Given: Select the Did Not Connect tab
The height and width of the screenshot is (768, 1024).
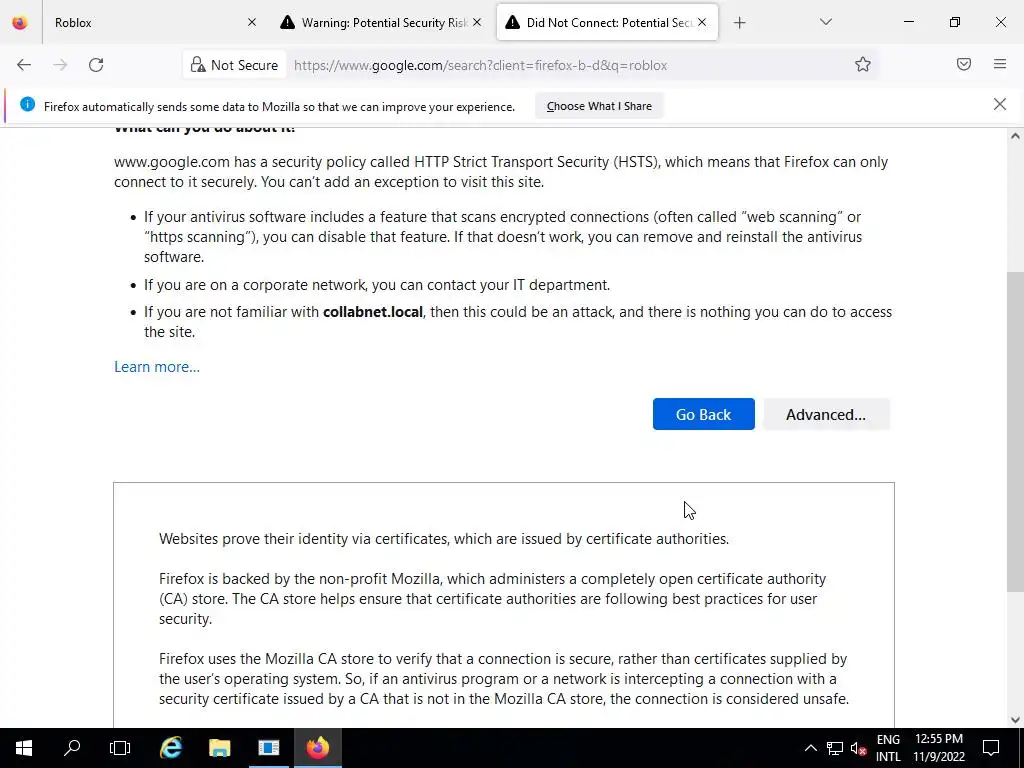Looking at the screenshot, I should point(607,22).
